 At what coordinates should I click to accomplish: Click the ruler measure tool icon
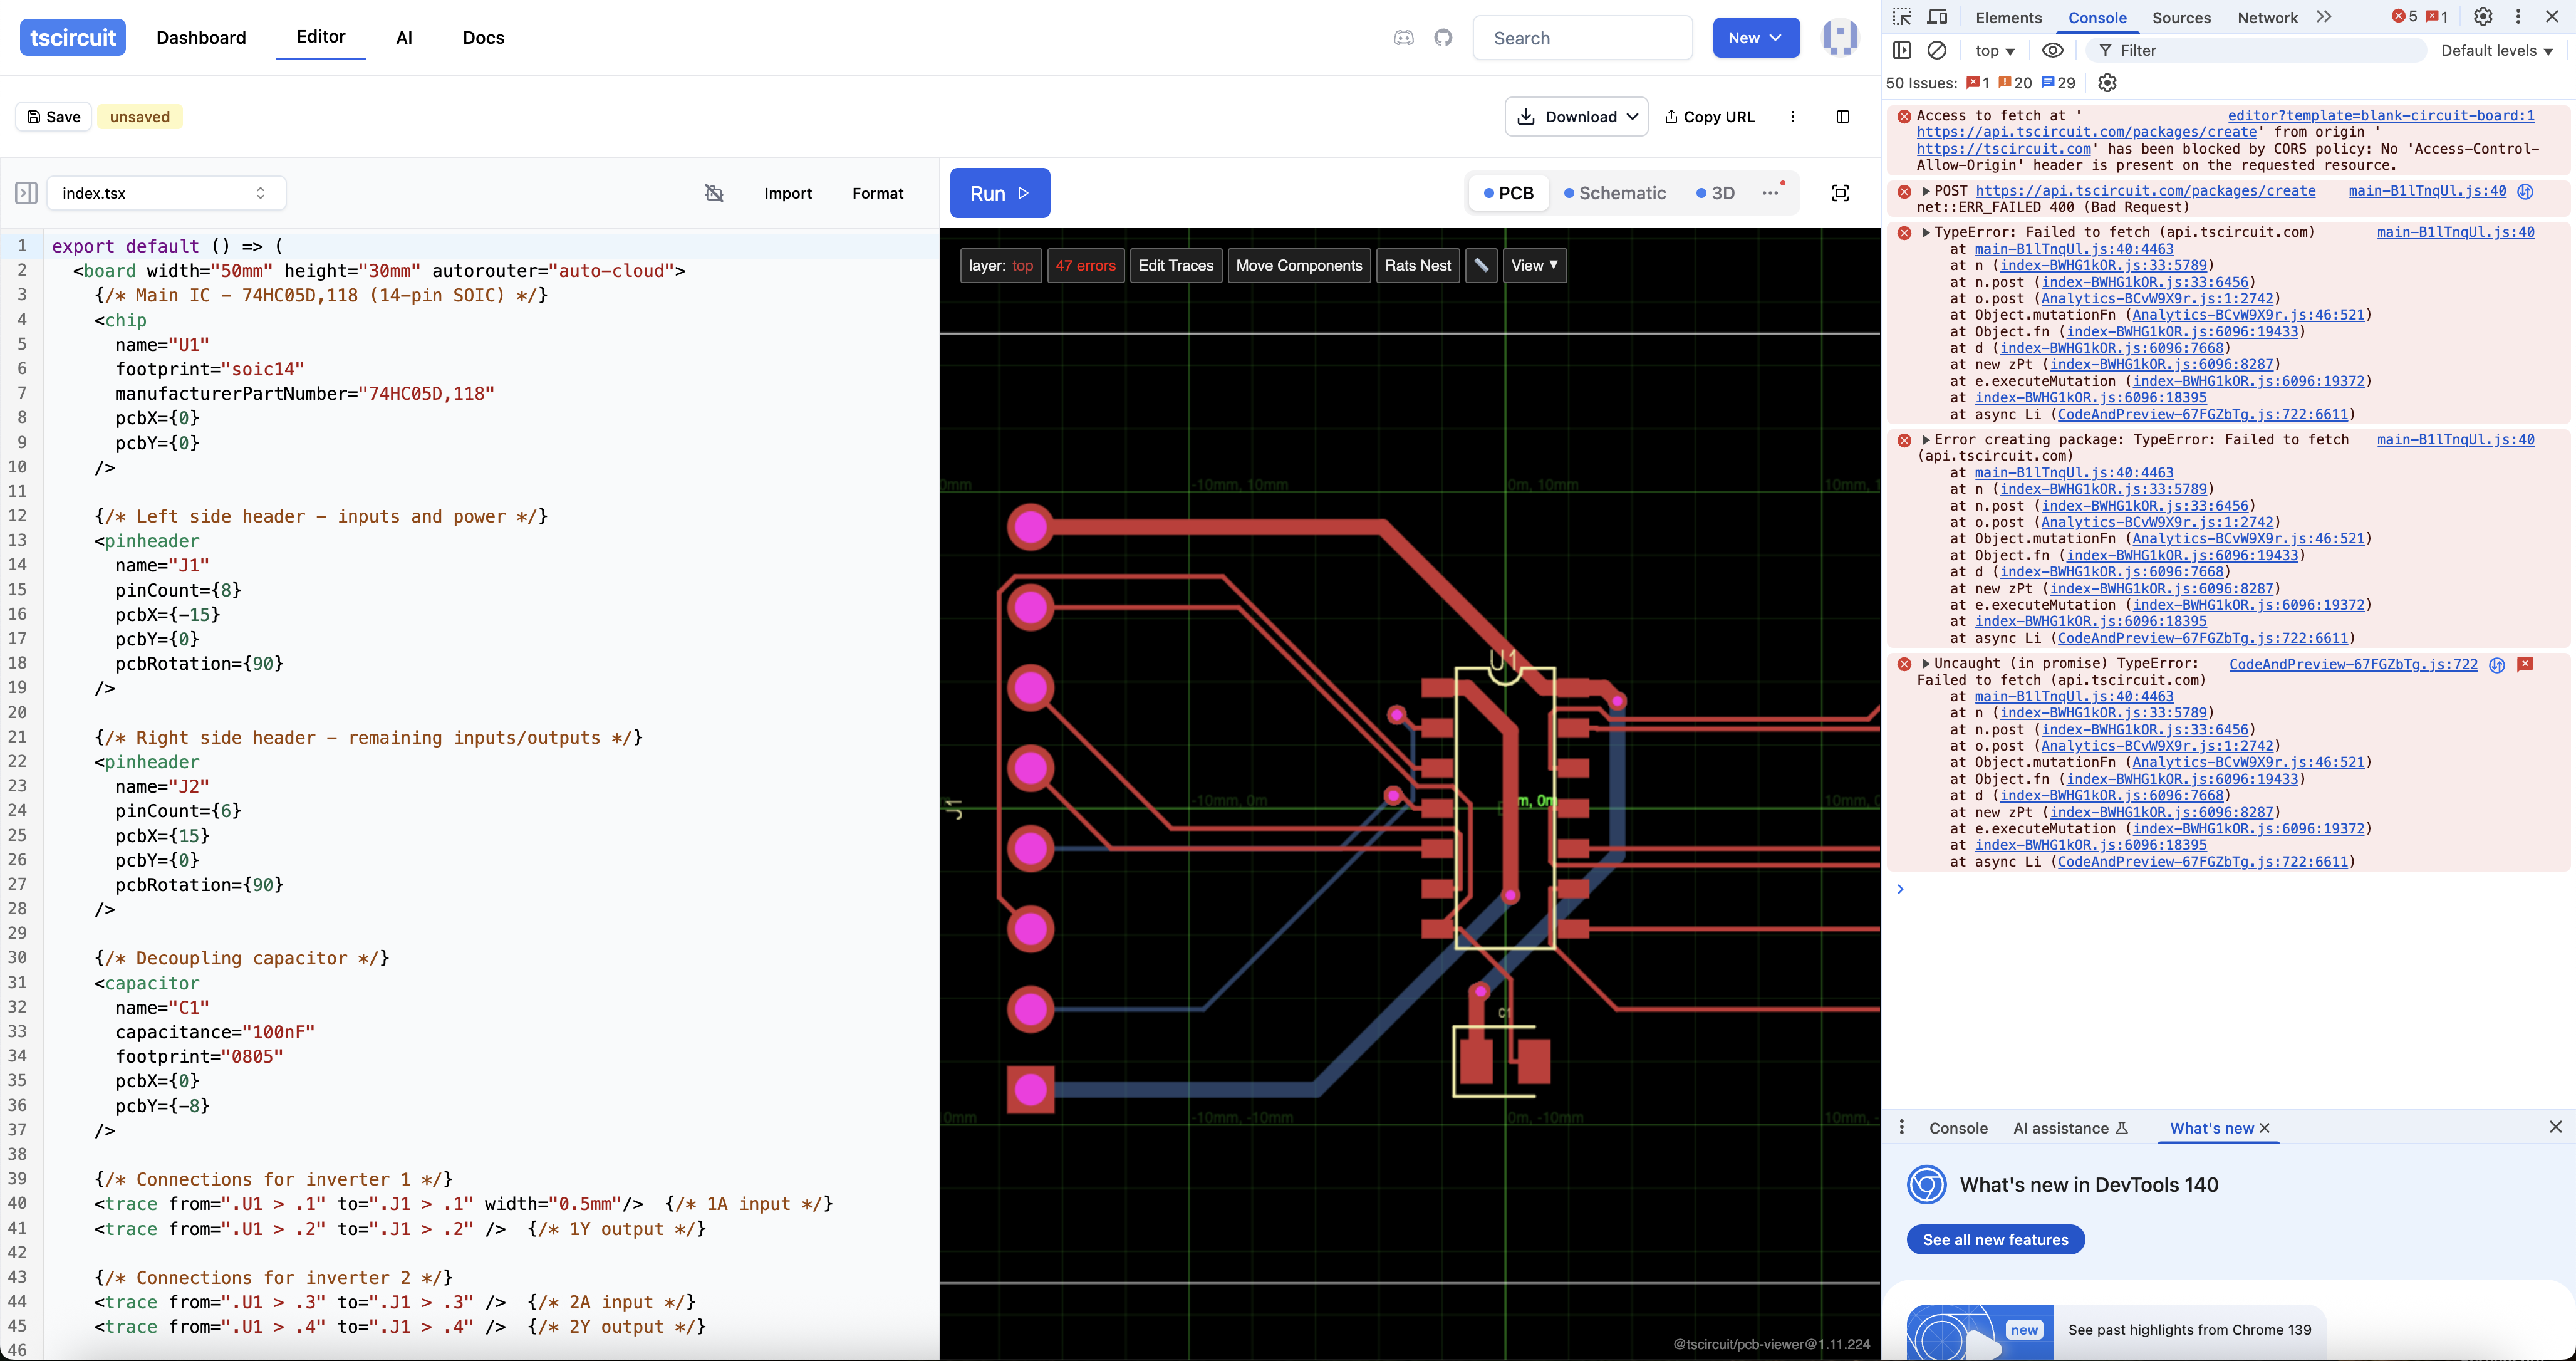[x=1481, y=265]
